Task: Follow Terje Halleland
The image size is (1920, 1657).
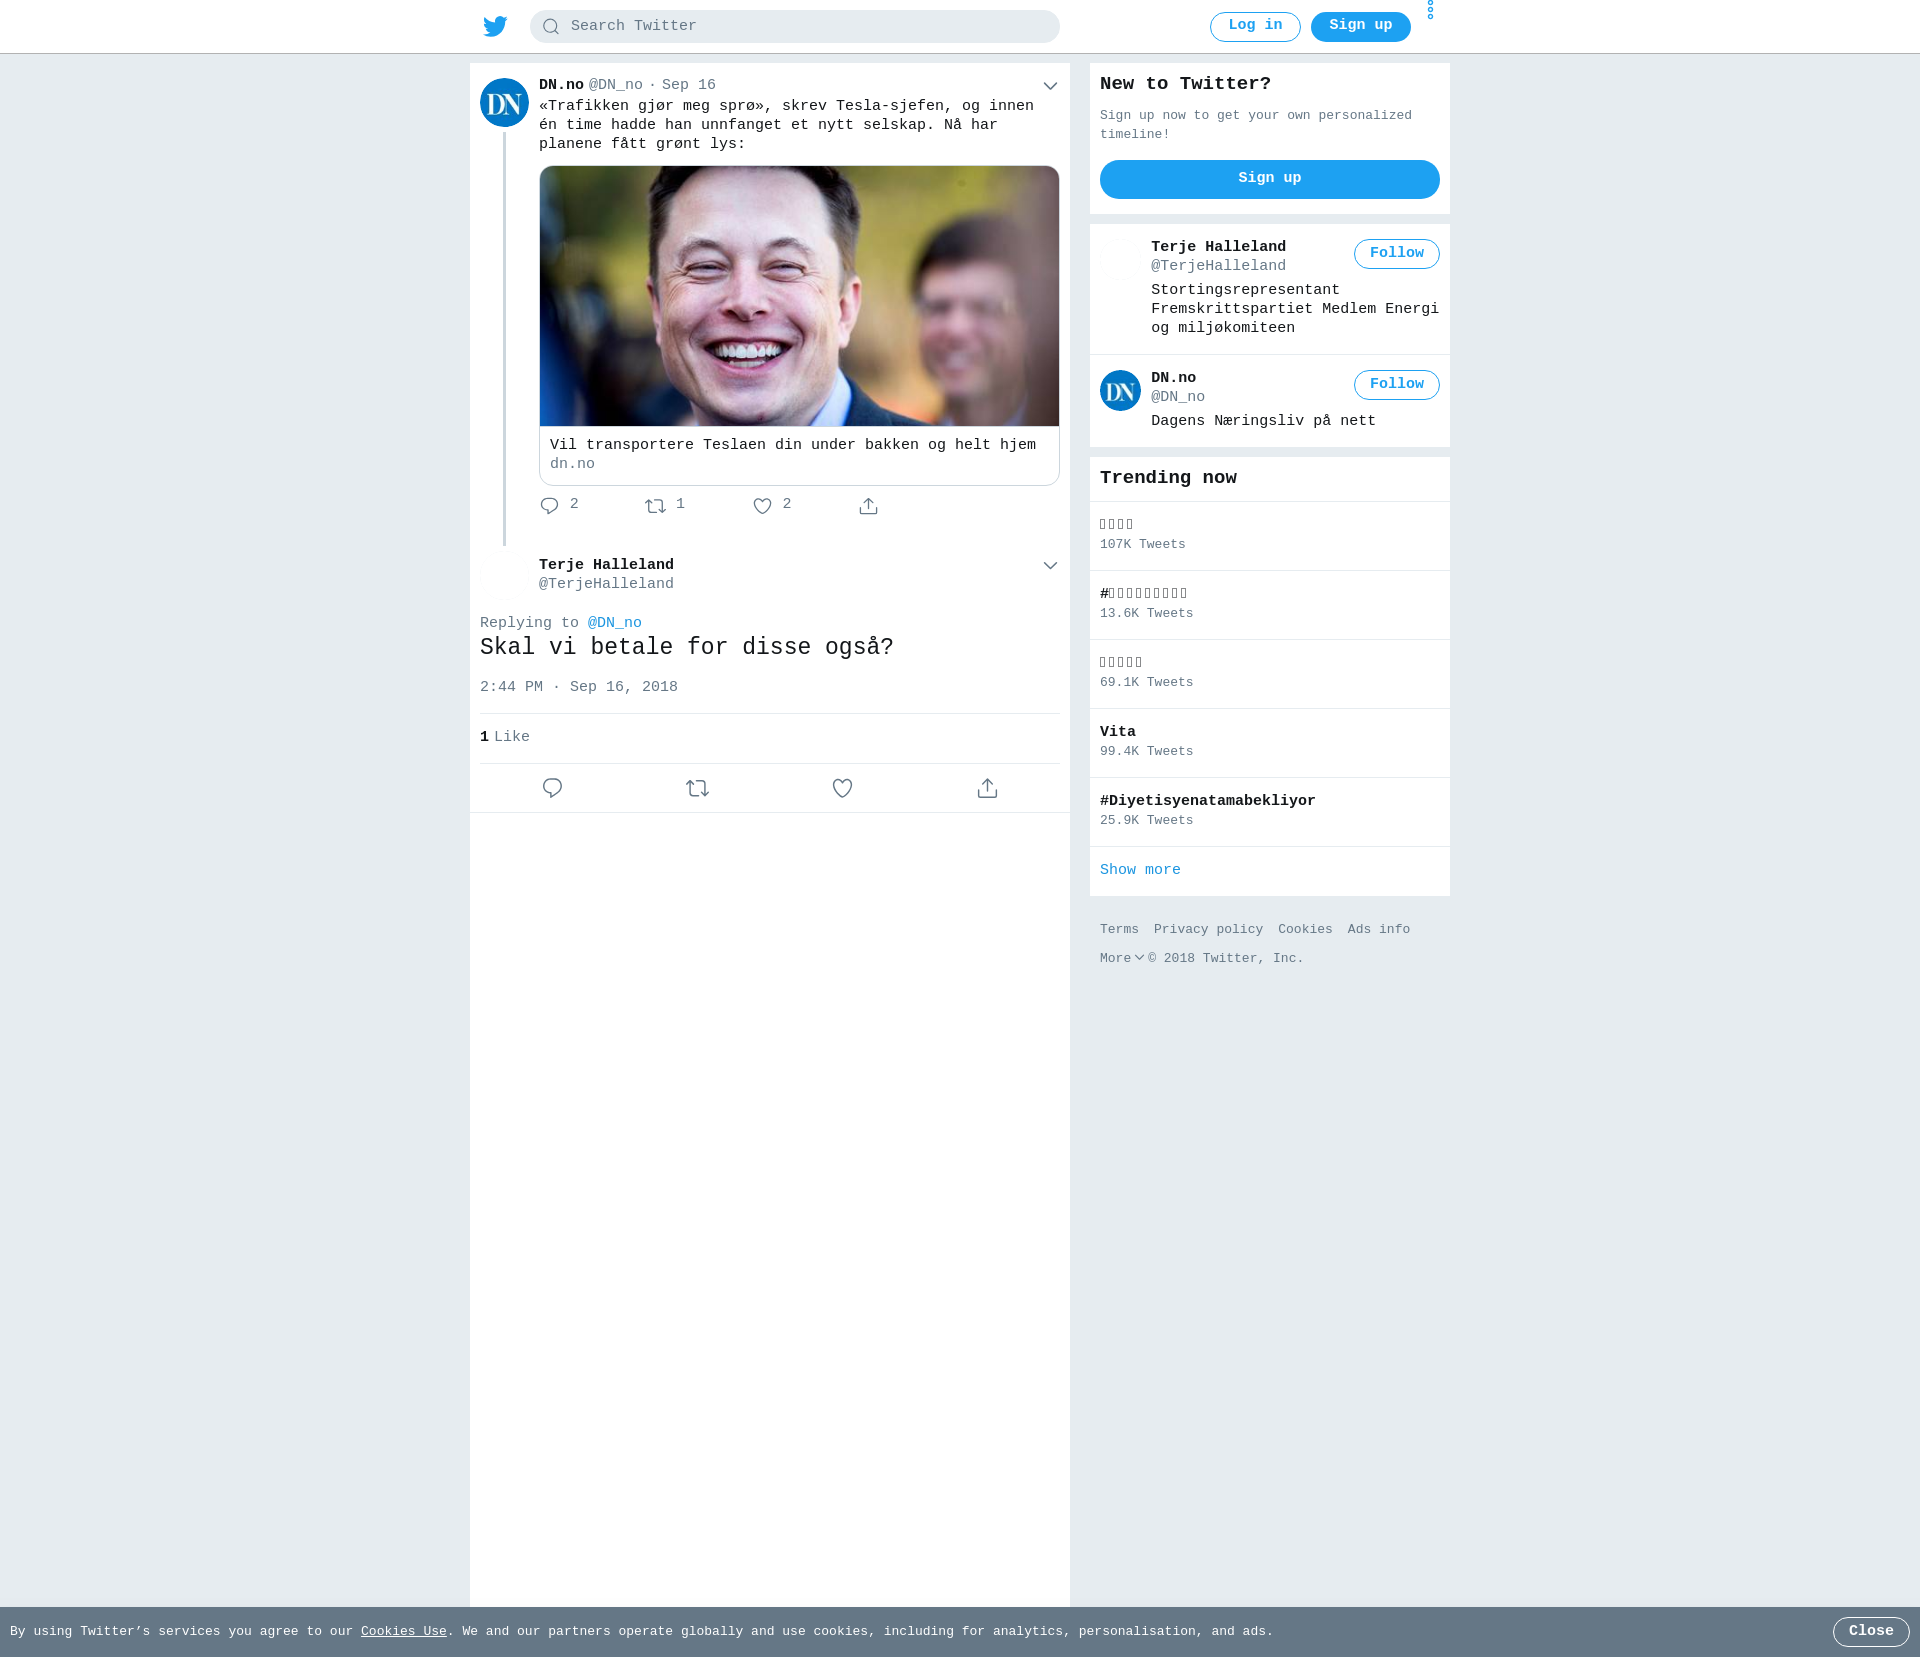Action: pos(1397,254)
